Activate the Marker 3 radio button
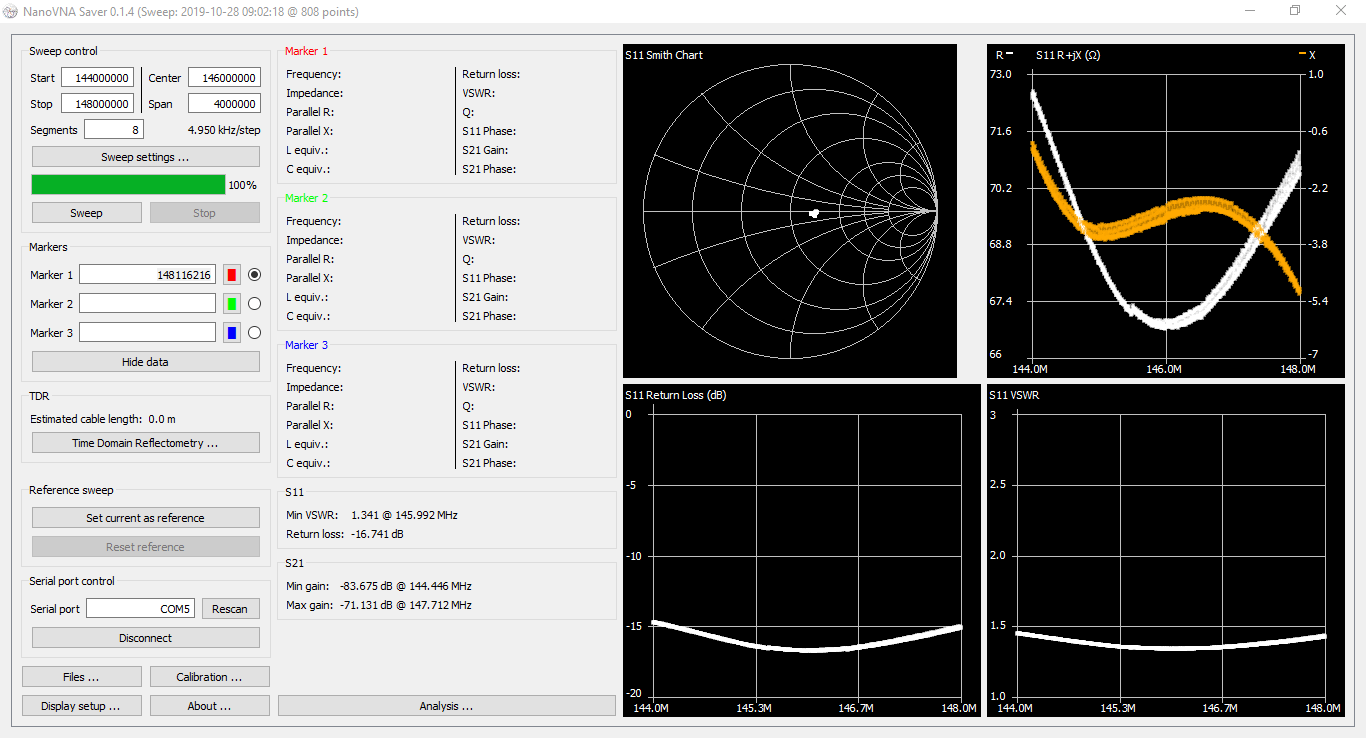 256,332
